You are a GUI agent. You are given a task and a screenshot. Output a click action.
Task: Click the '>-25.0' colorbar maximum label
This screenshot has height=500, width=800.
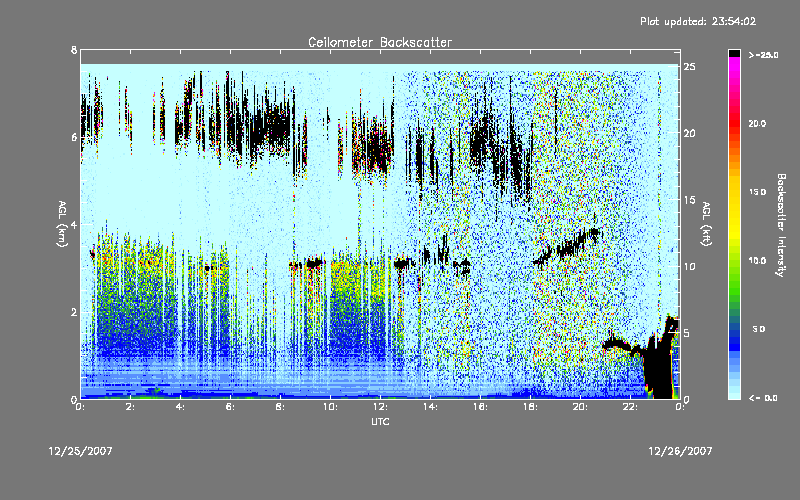(x=764, y=55)
